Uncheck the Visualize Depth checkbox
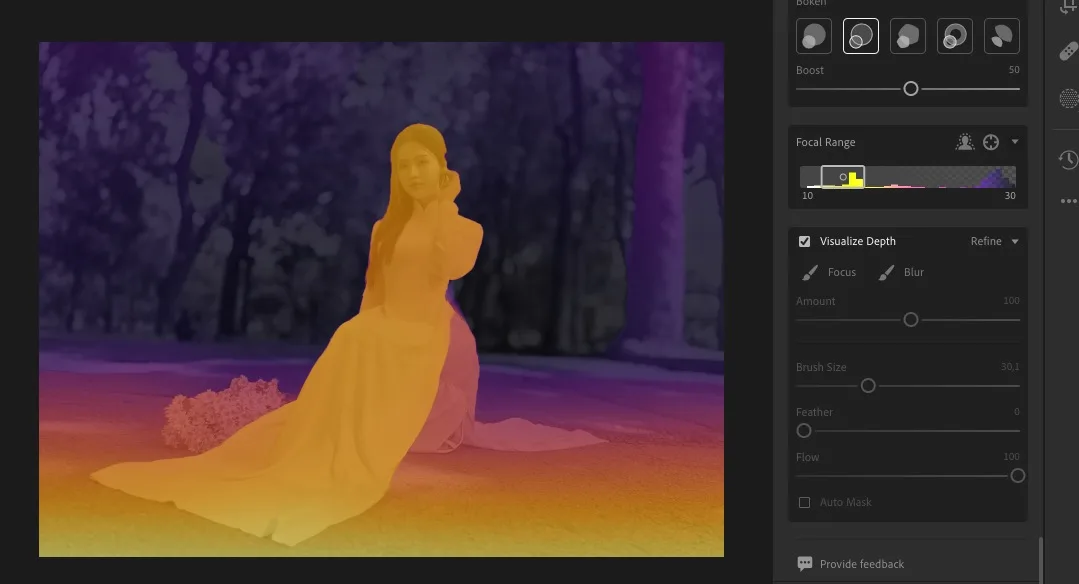Screen dimensions: 1079x584 tap(804, 241)
